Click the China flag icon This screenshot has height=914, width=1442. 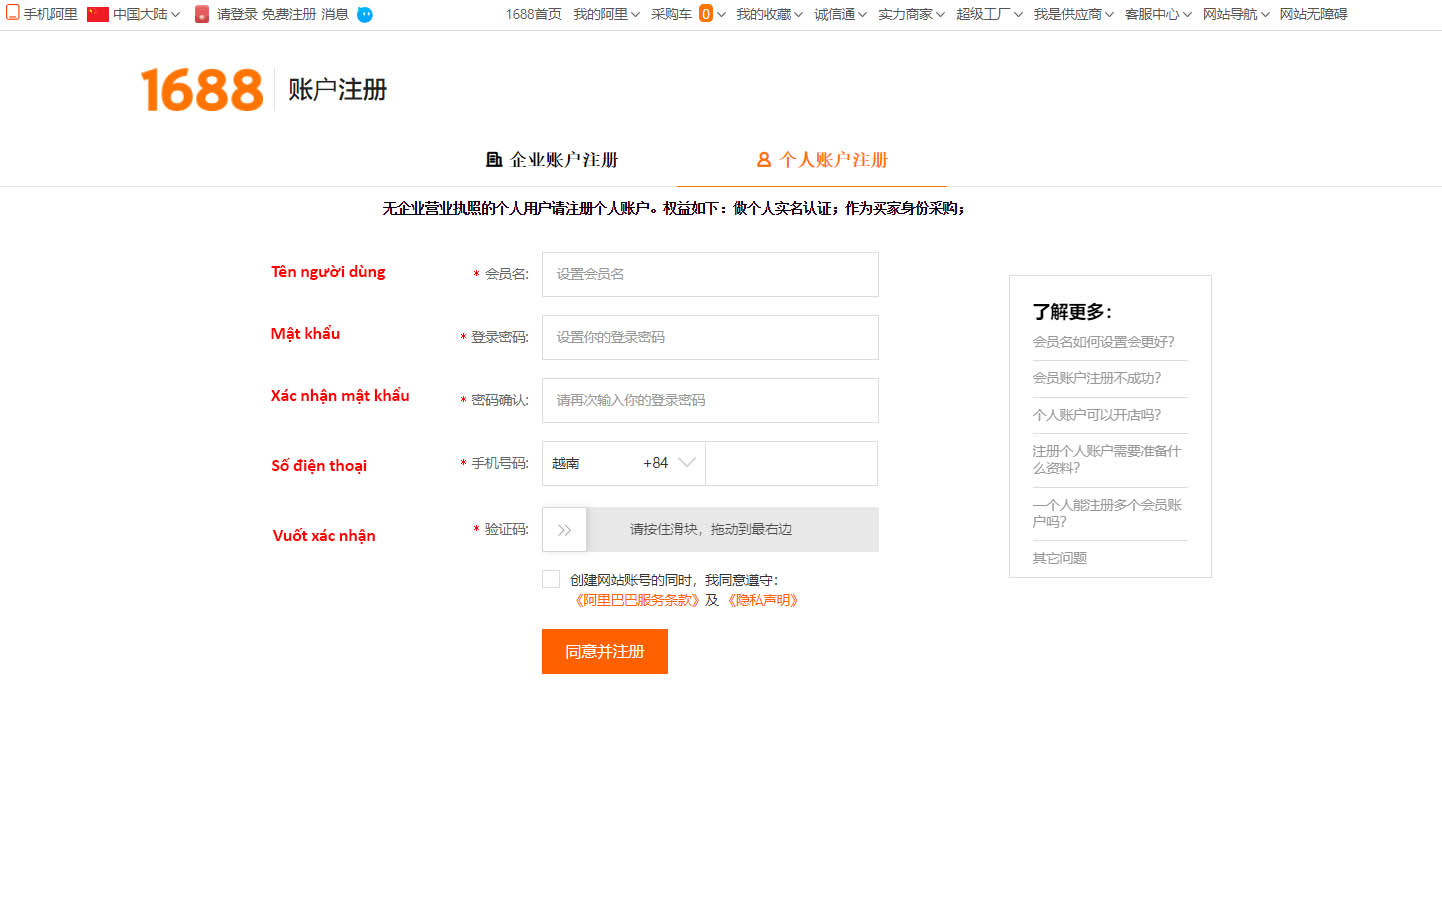click(x=98, y=14)
